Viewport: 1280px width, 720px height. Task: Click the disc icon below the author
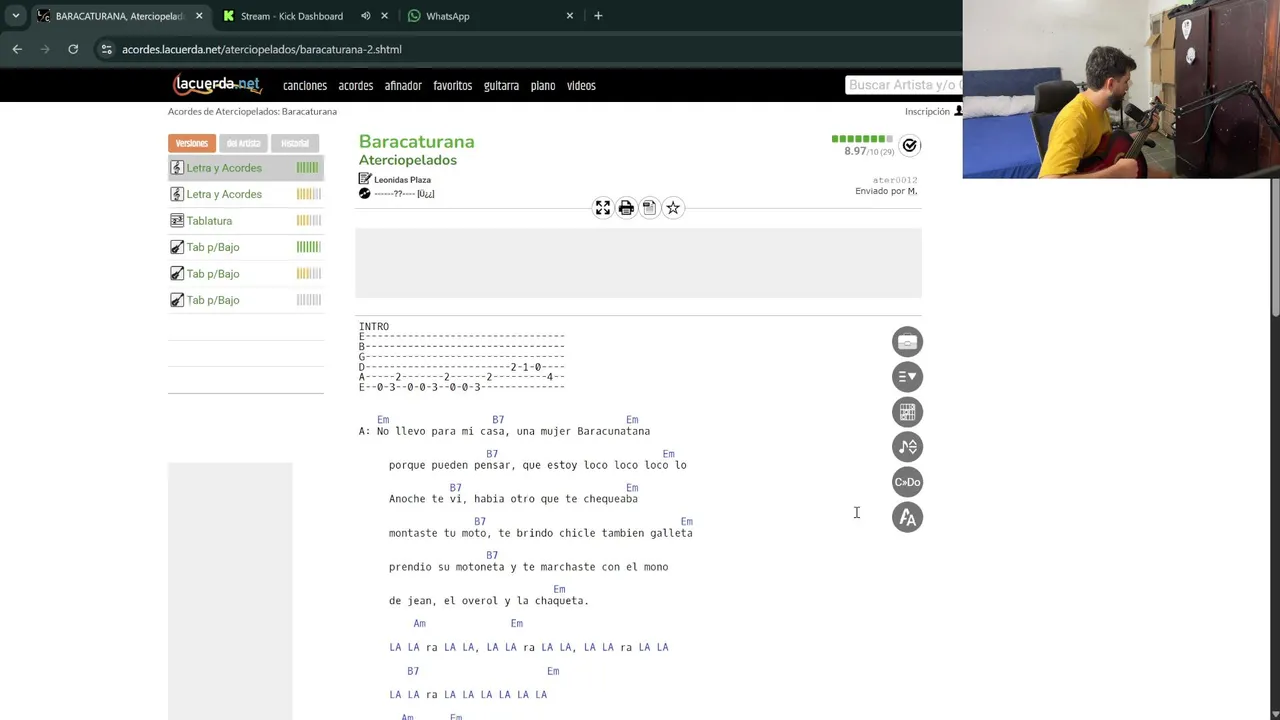click(x=365, y=193)
